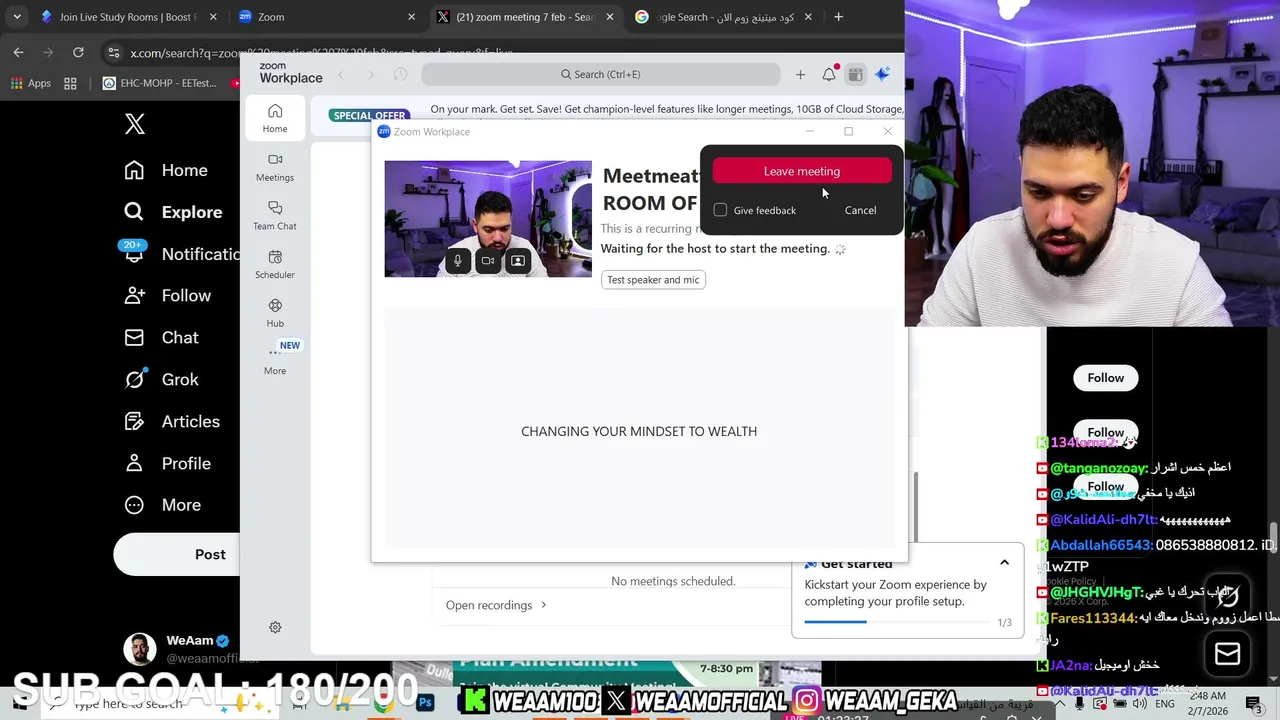Viewport: 1280px width, 720px height.
Task: Close the Join Live Study Rooms tab
Action: click(x=212, y=17)
